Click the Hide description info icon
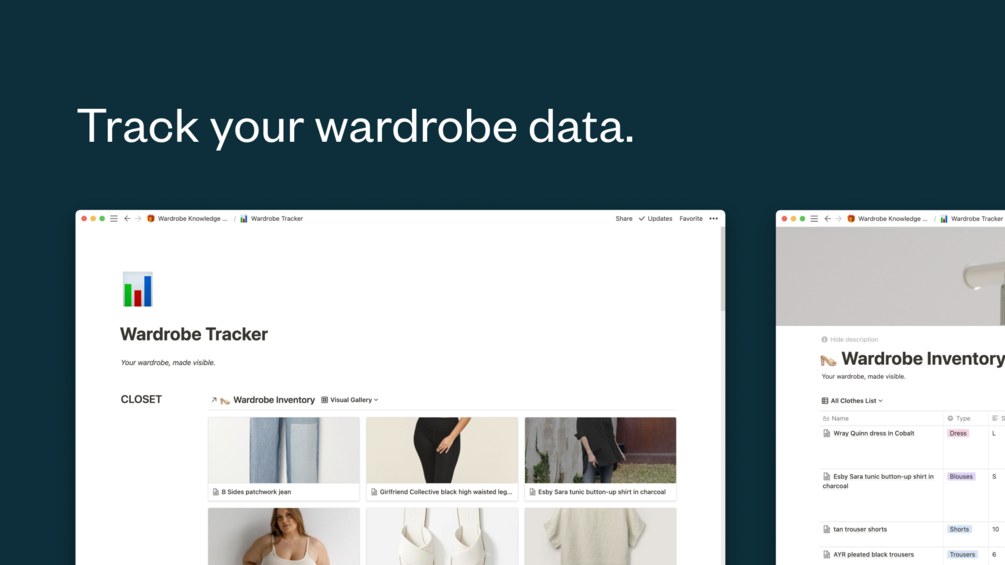Viewport: 1005px width, 565px height. click(x=824, y=340)
